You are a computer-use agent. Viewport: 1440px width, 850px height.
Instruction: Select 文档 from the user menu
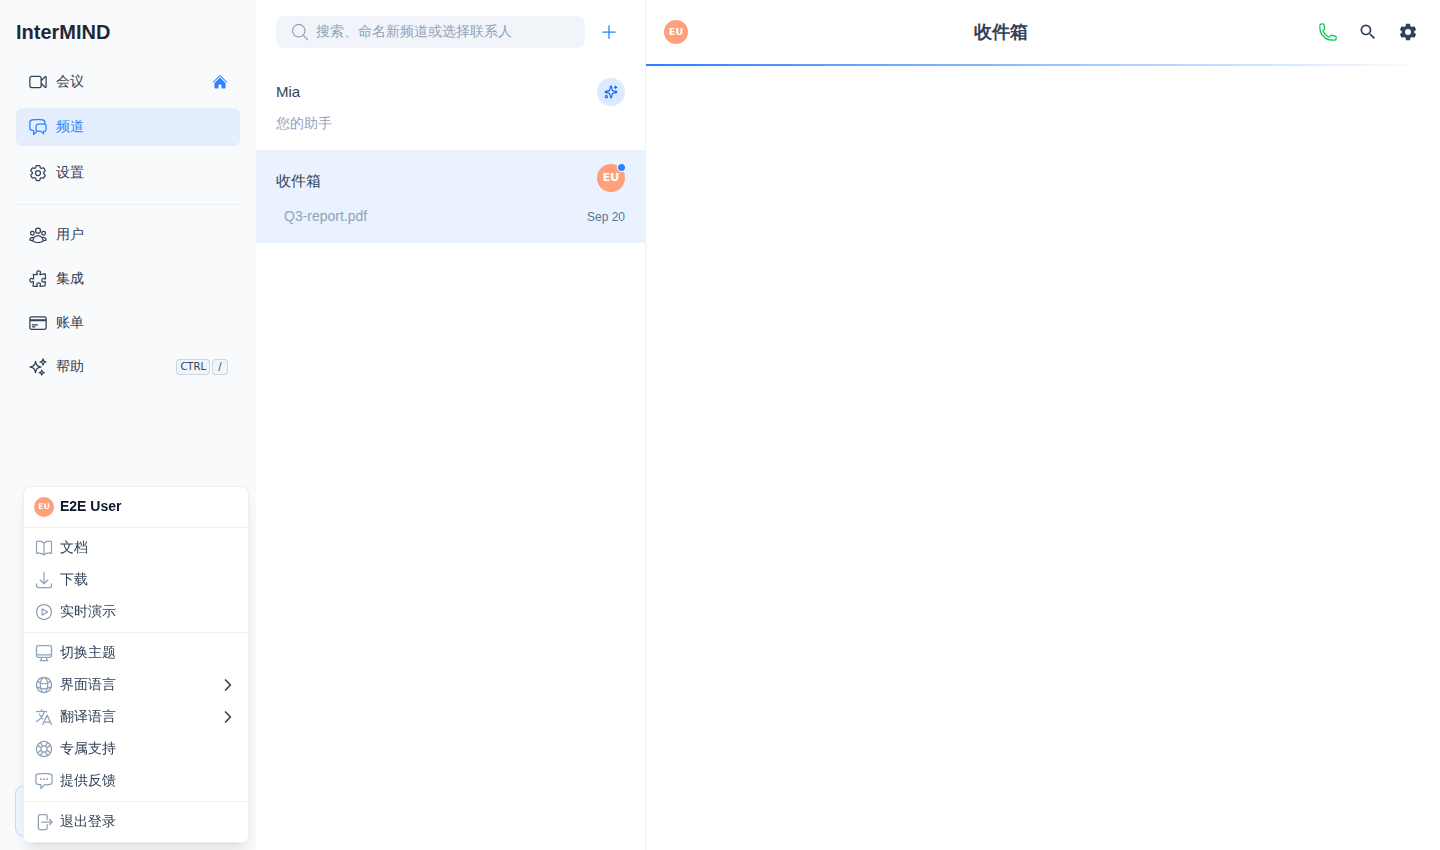(136, 548)
